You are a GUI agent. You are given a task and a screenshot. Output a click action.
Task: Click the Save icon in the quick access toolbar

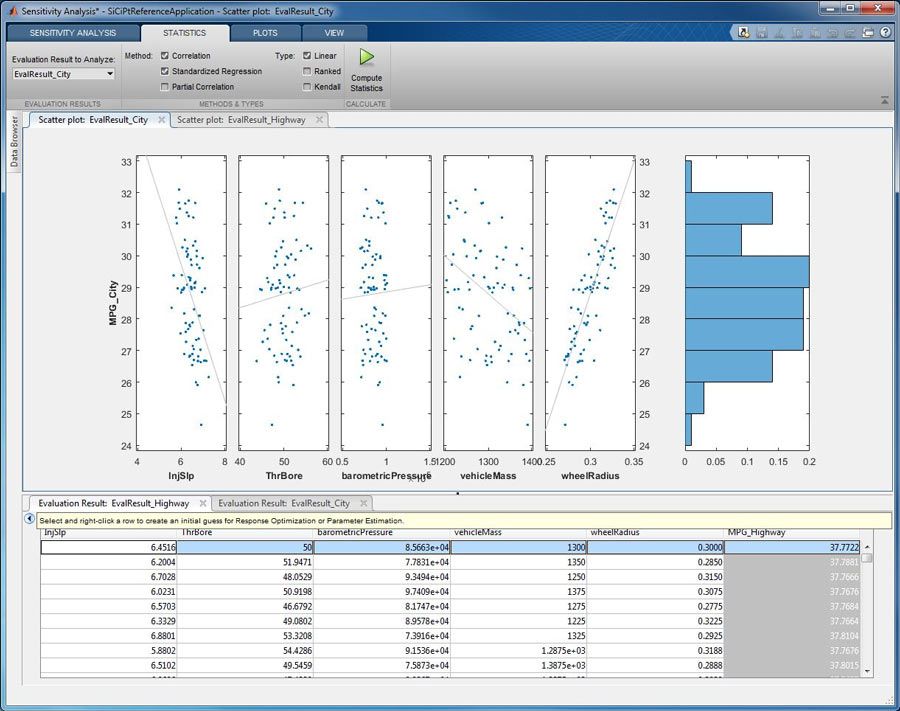(763, 32)
